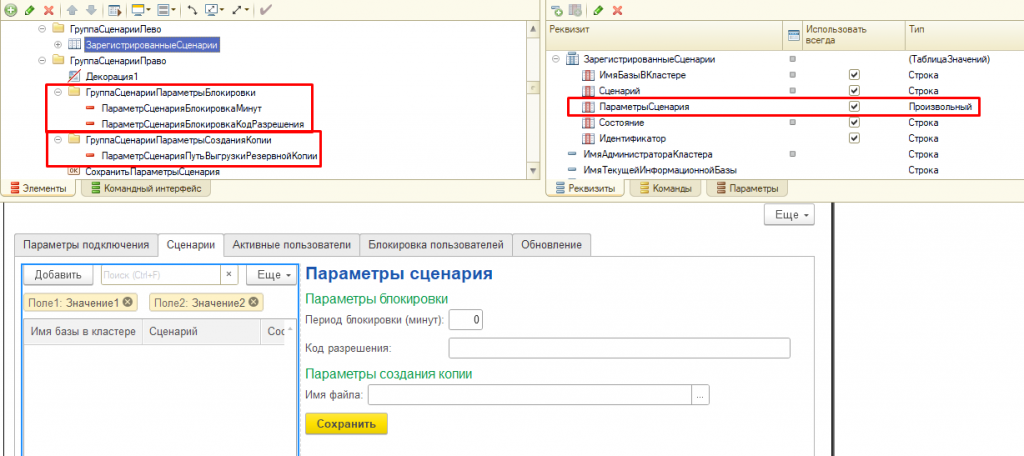Remove the 'Поле1: Значение1' filter tag
The height and width of the screenshot is (456, 1024).
point(127,302)
